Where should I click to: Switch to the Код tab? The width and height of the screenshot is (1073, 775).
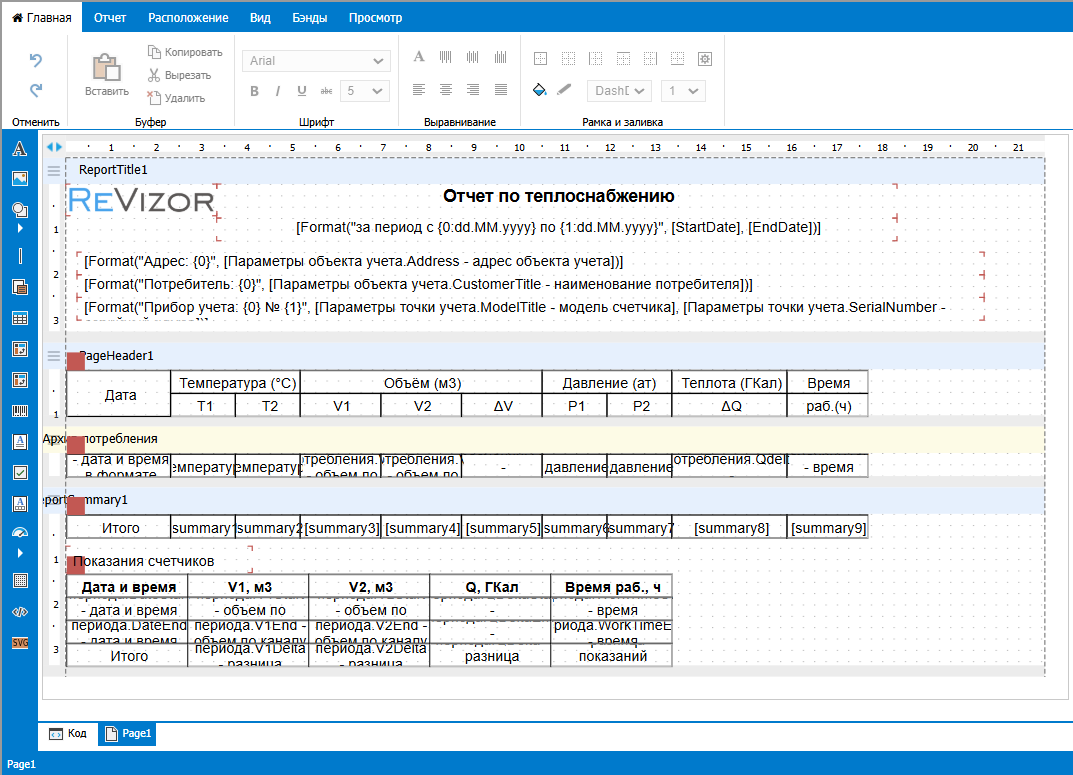click(x=68, y=733)
